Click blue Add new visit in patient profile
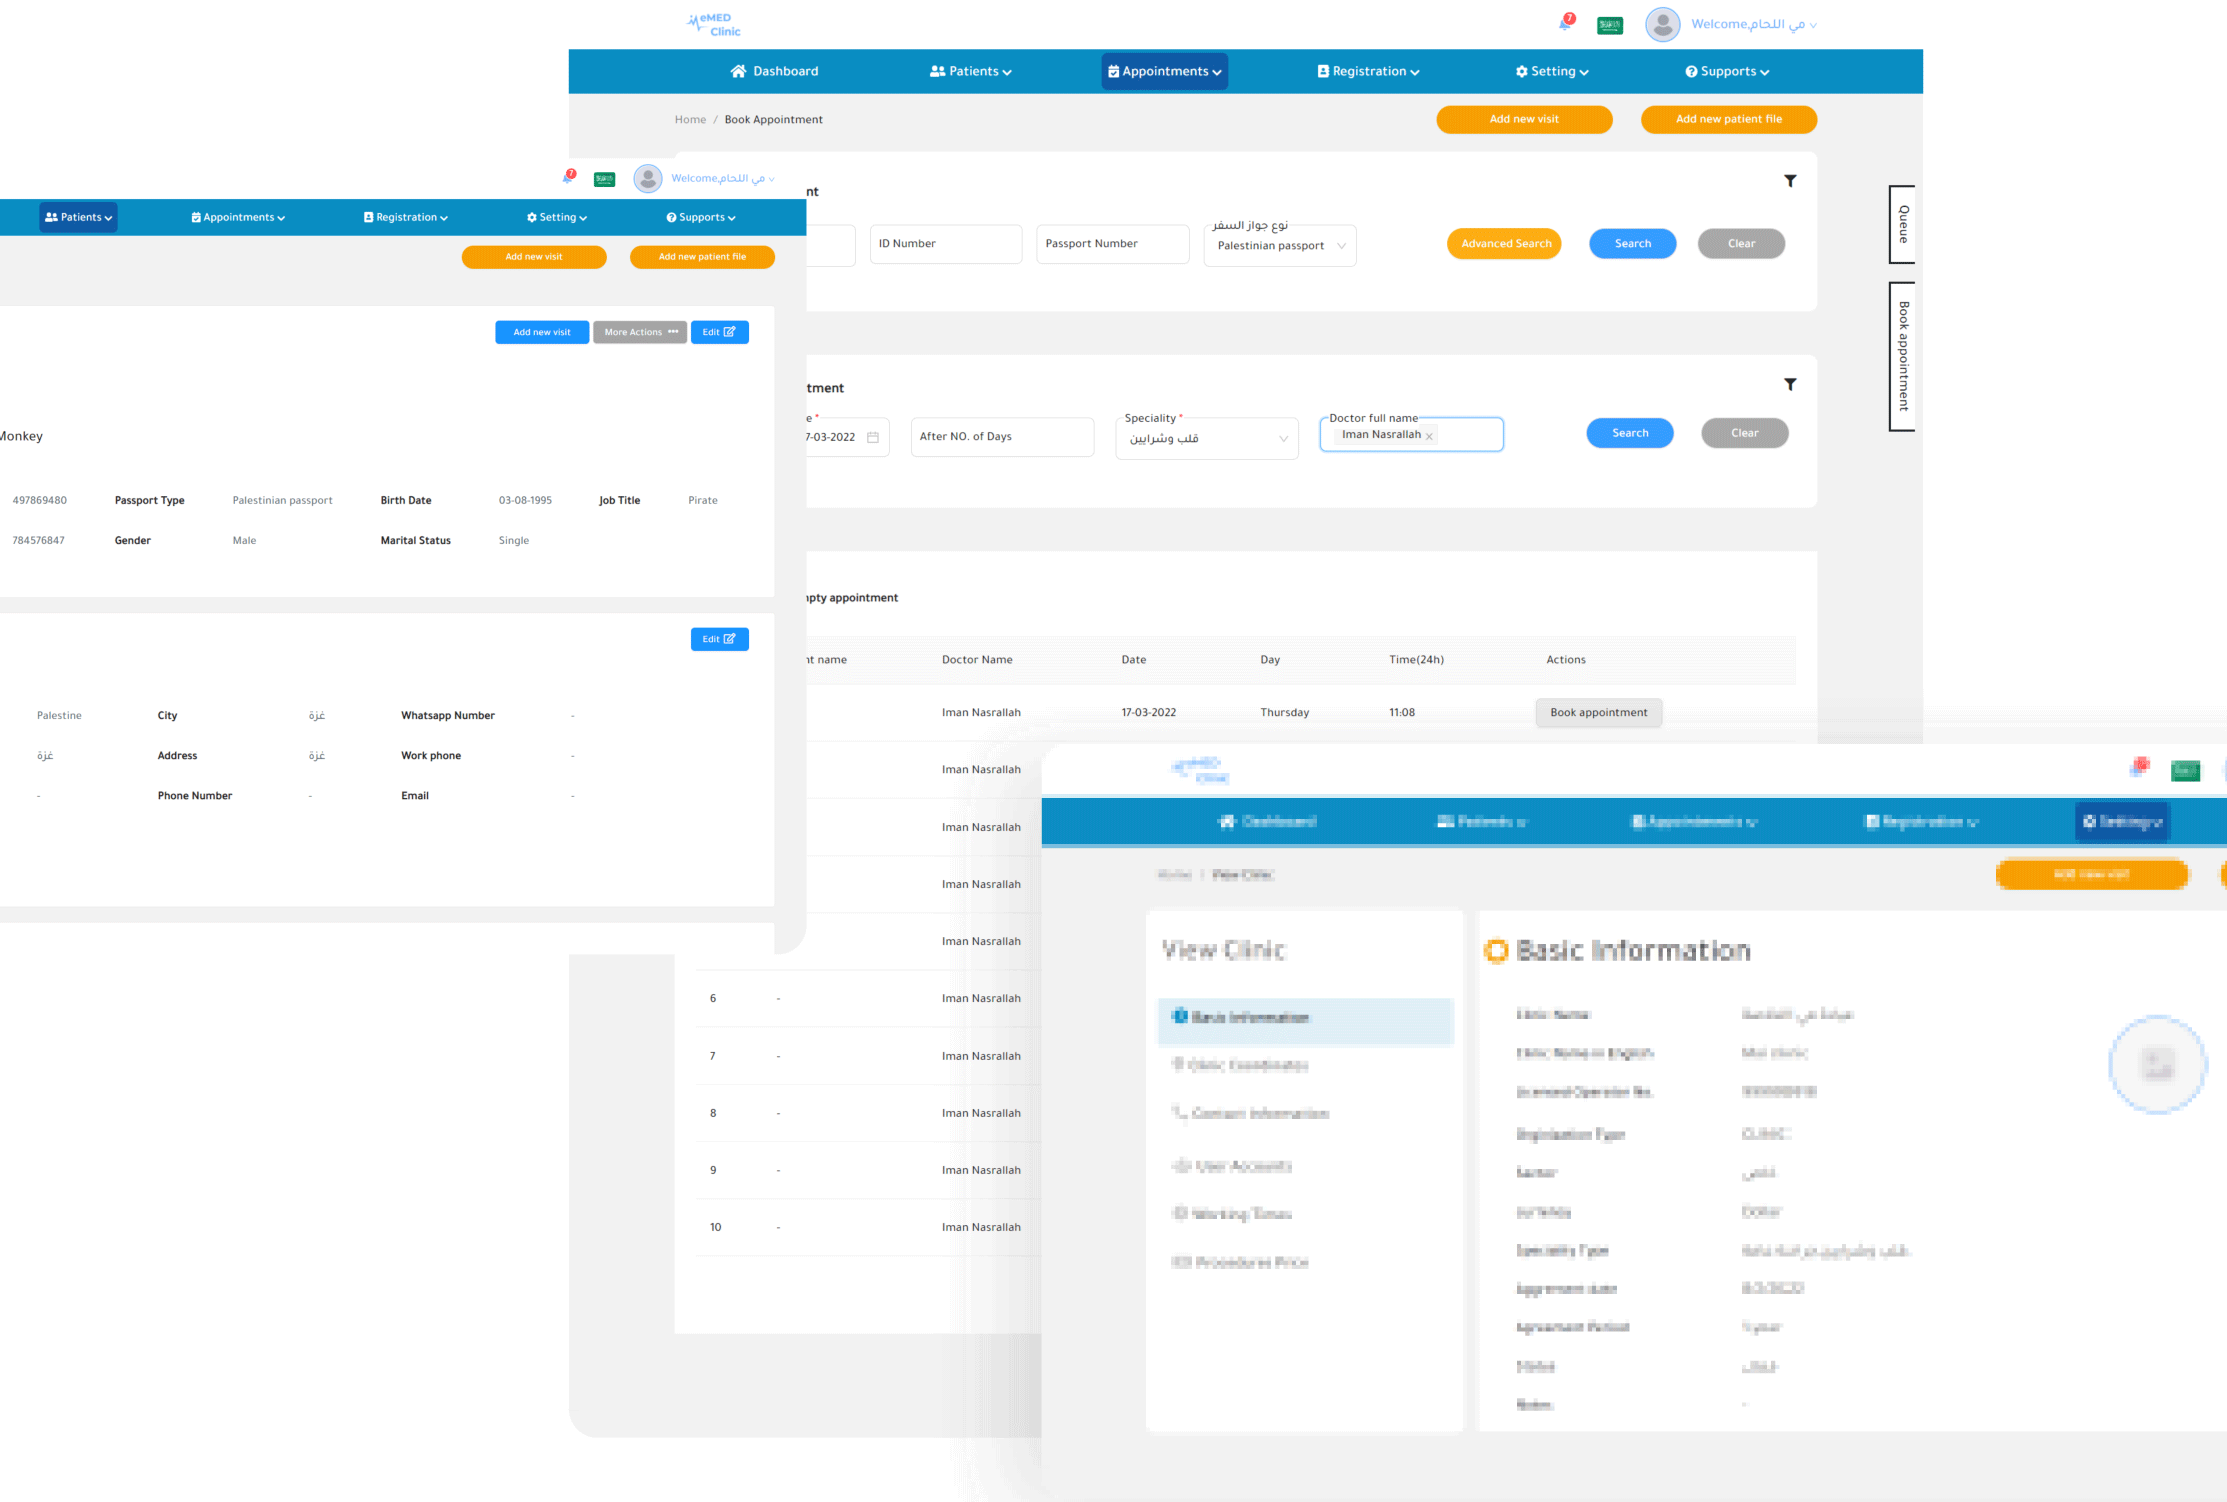The image size is (2227, 1502). [x=542, y=332]
